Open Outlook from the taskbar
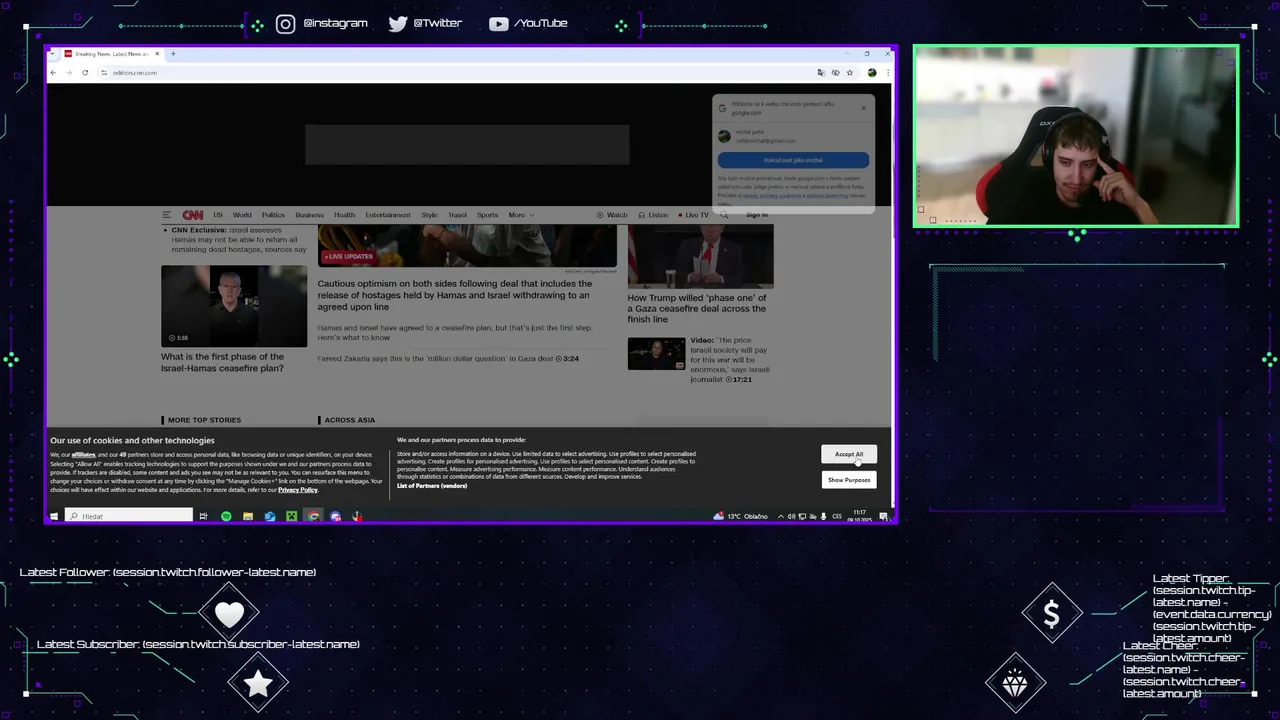This screenshot has width=1280, height=720. pyautogui.click(x=270, y=516)
